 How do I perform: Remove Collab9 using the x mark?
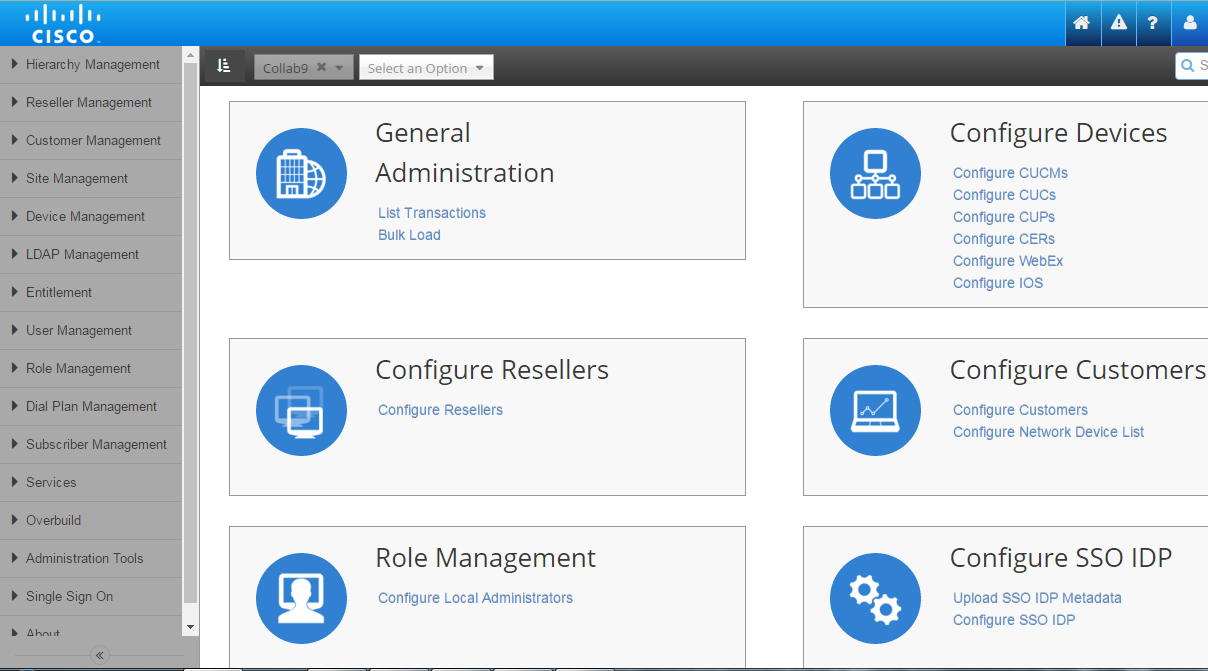[x=321, y=67]
